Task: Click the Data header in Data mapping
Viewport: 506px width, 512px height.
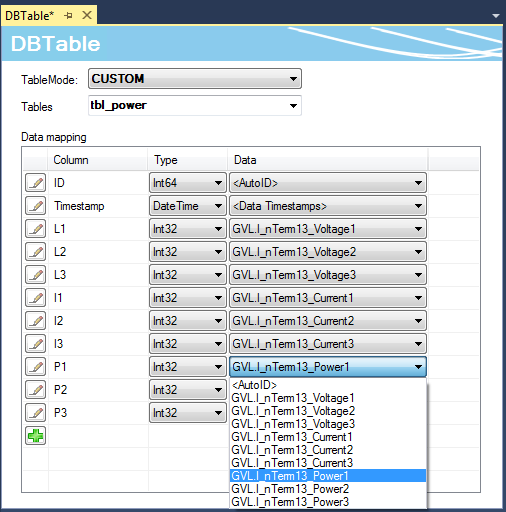Action: point(328,160)
